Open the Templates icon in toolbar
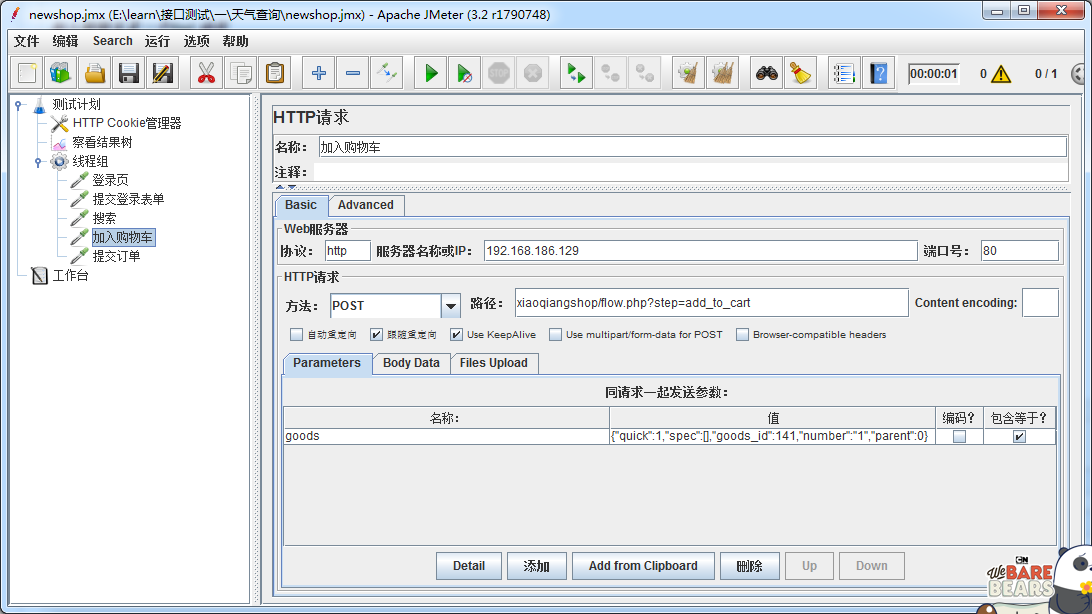 click(61, 73)
